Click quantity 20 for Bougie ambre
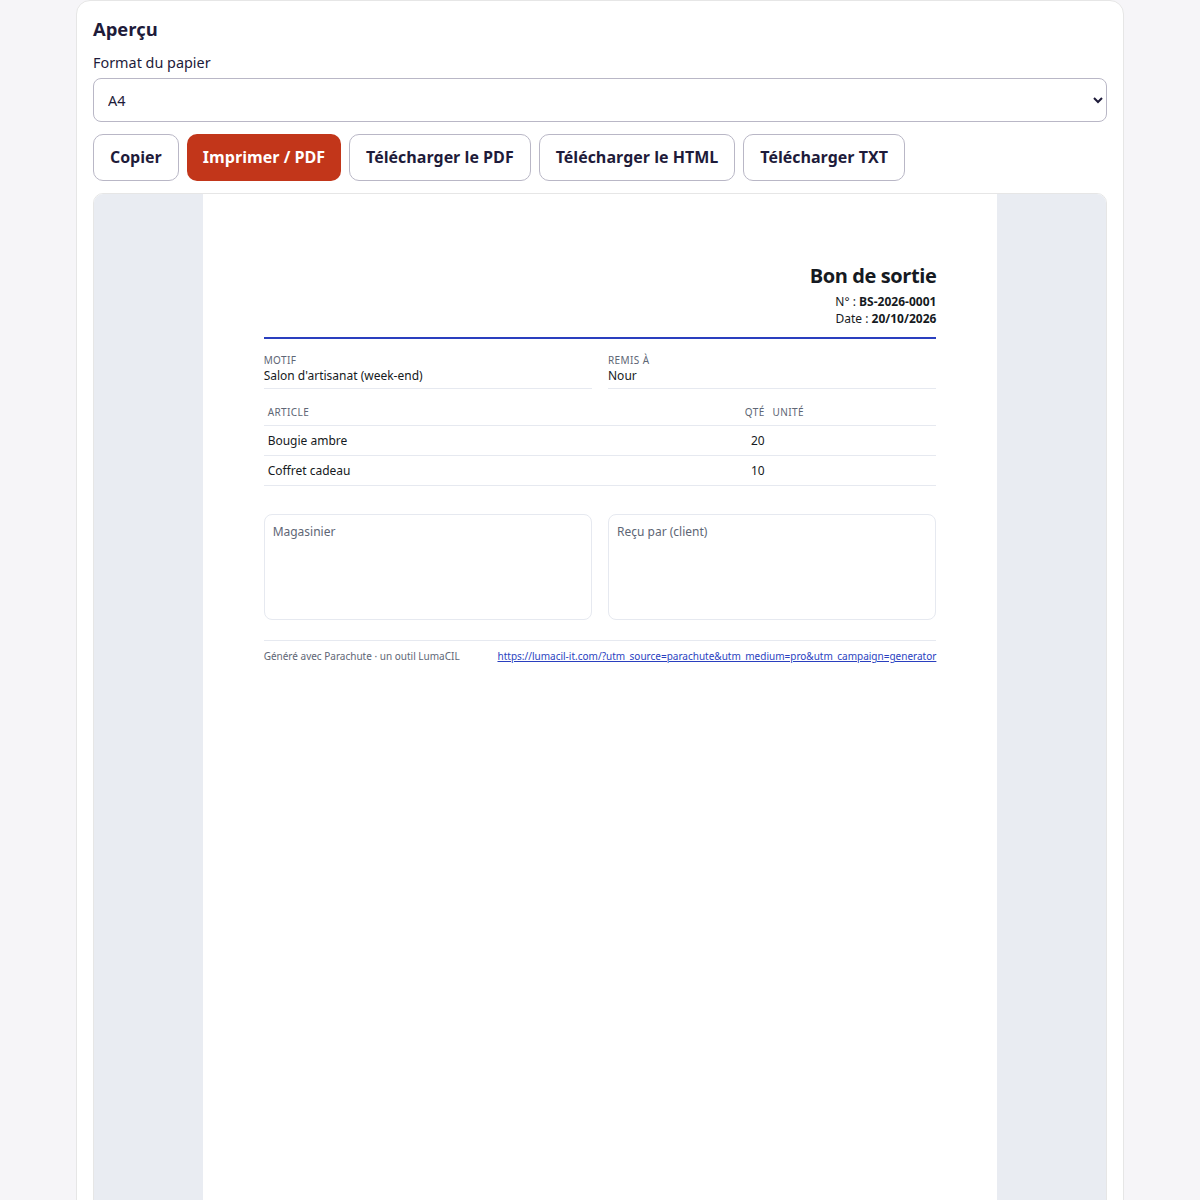1200x1200 pixels. 758,441
